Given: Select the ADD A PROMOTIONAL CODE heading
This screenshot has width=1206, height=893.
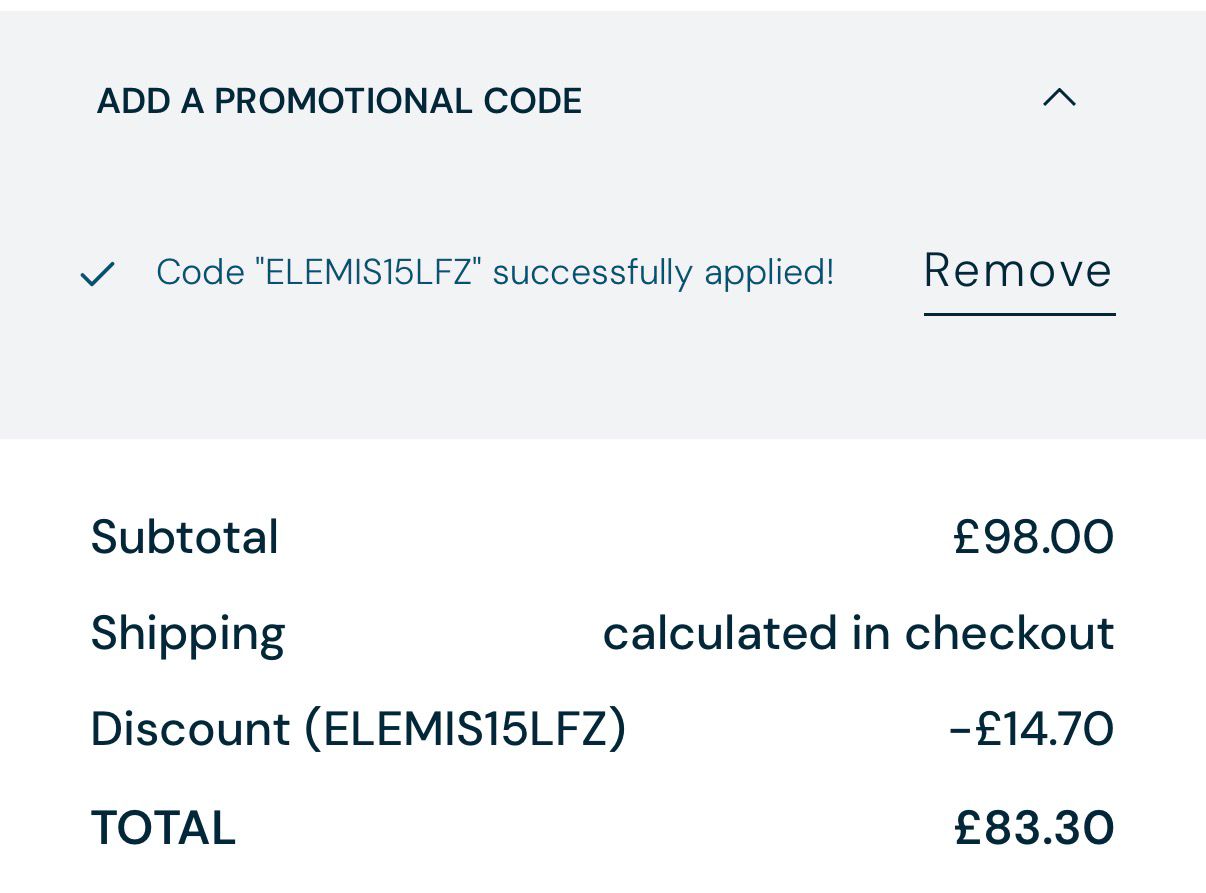Looking at the screenshot, I should 340,100.
